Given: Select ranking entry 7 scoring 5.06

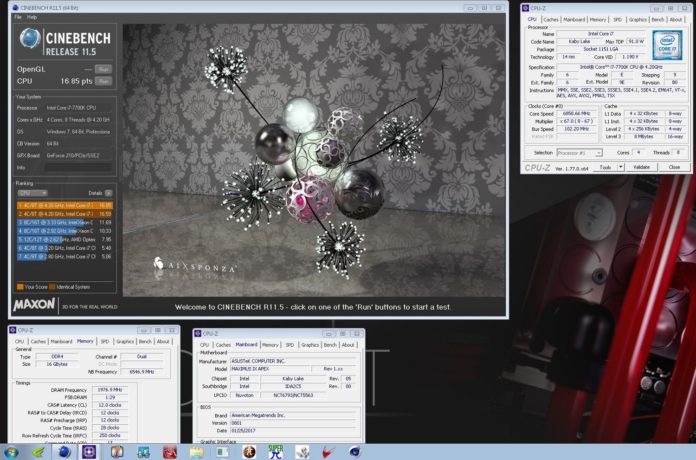Looking at the screenshot, I should click(x=65, y=256).
